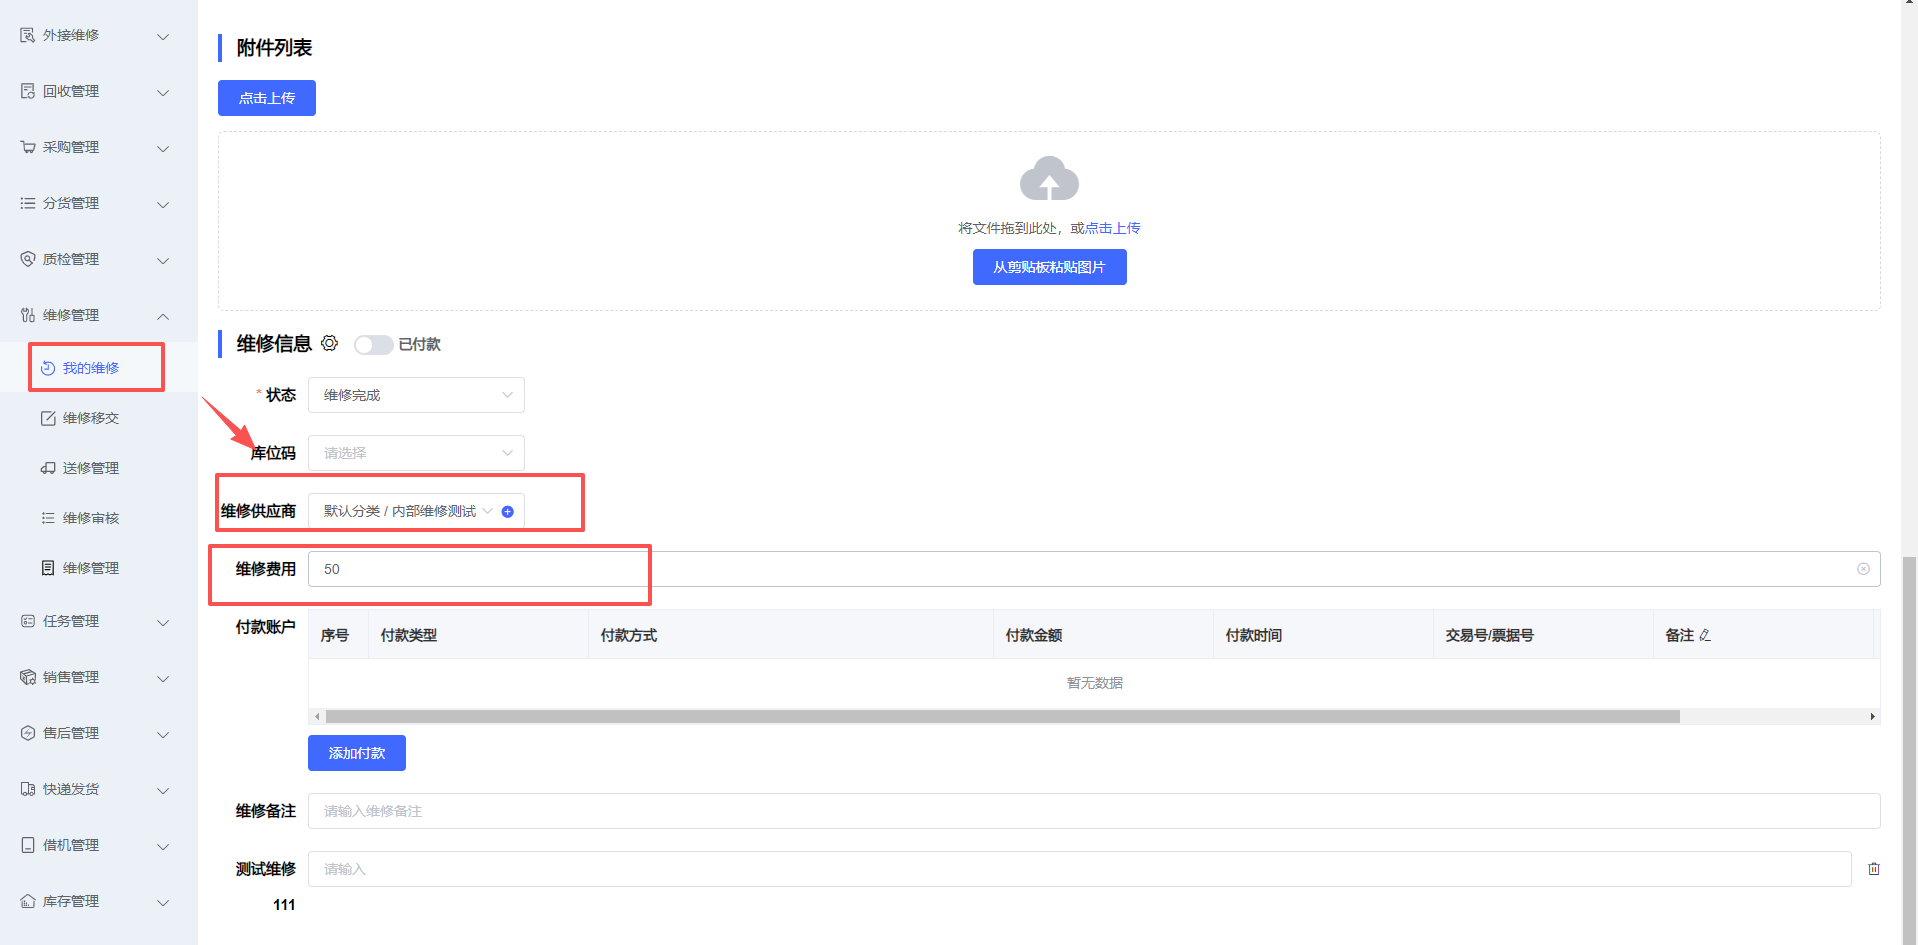1918x945 pixels.
Task: Click the 从剪贴板粘贴图片 button
Action: [1049, 267]
